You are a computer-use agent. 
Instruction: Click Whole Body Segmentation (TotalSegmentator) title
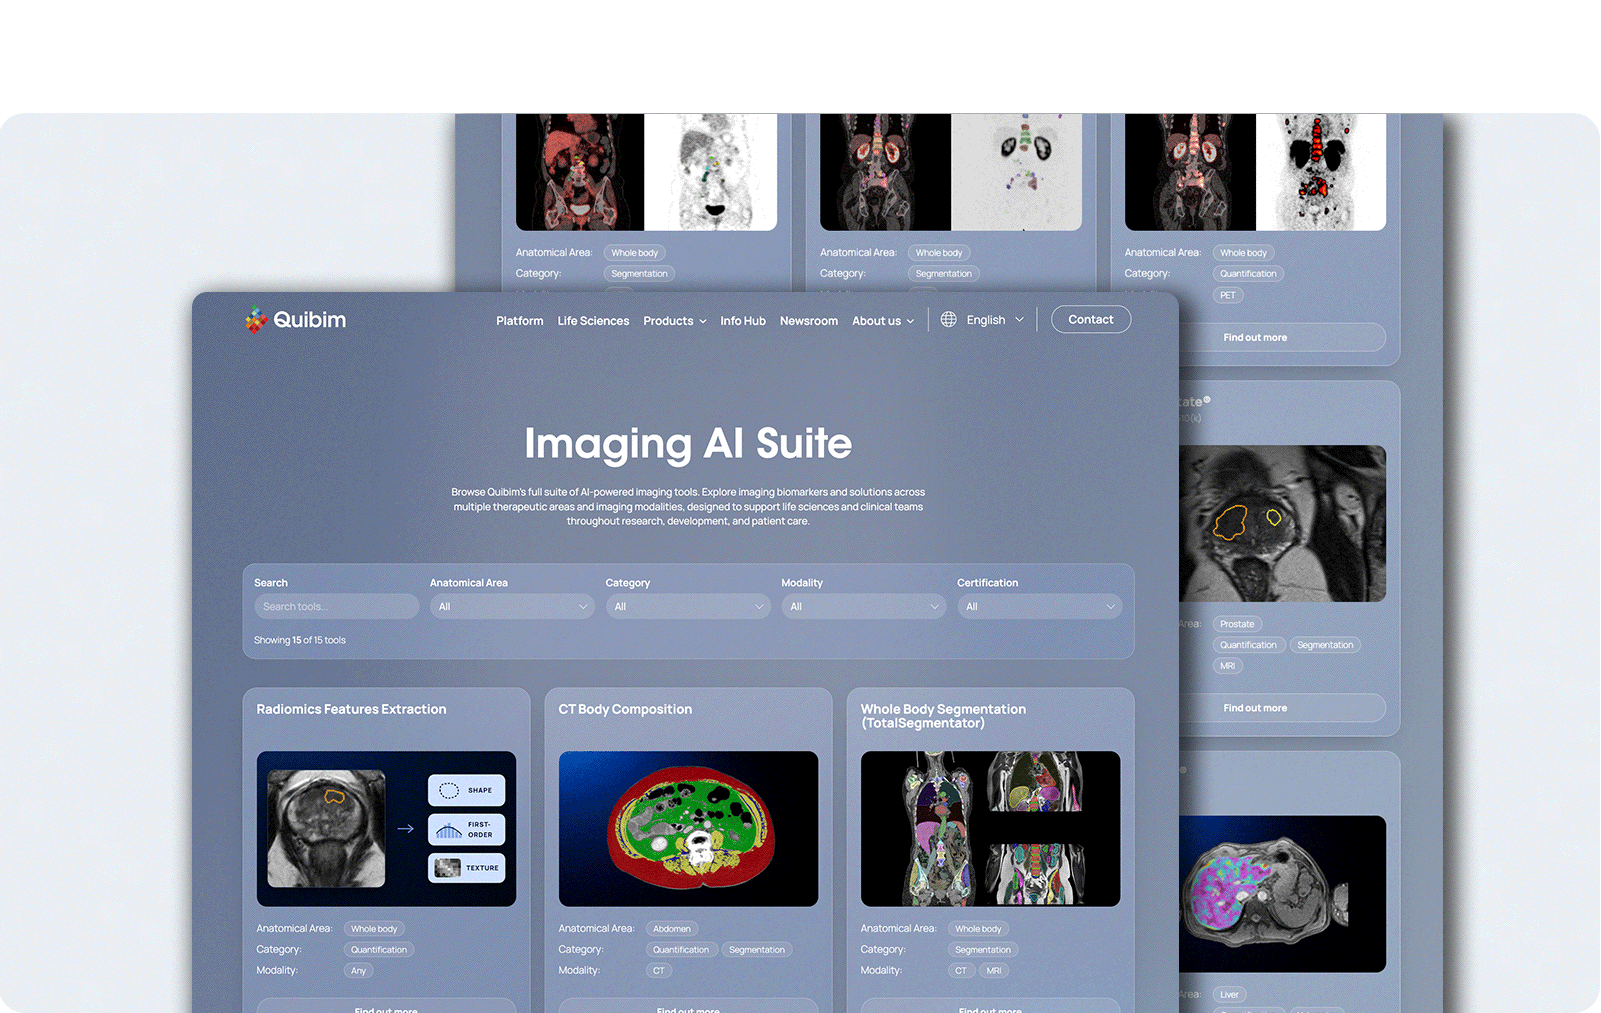click(x=943, y=716)
